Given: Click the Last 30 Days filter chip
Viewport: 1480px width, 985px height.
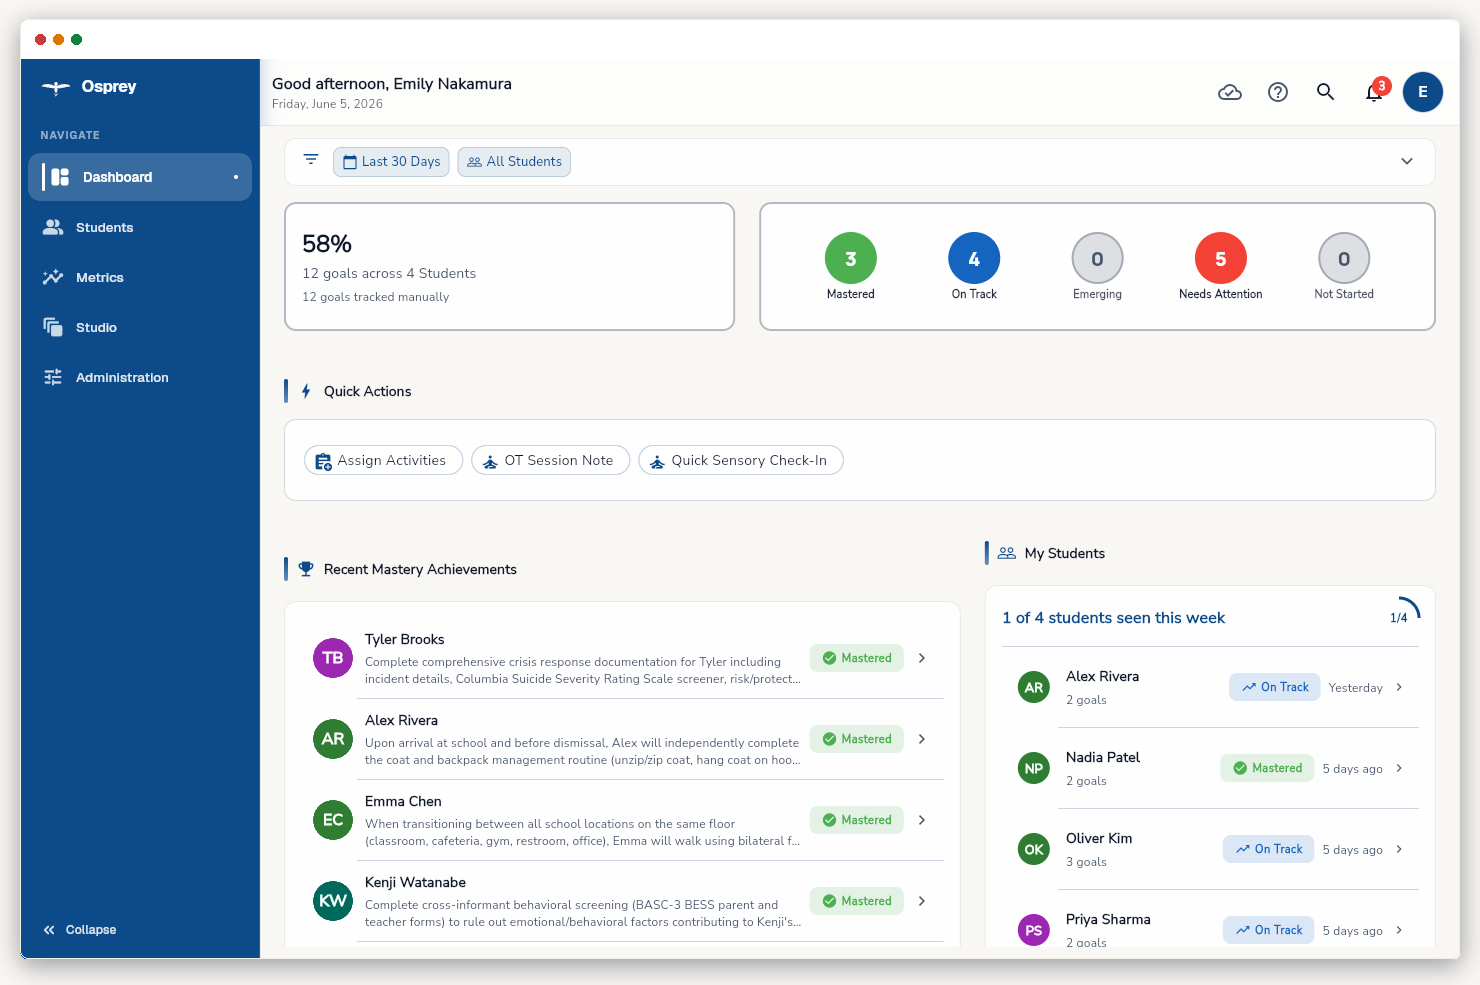Looking at the screenshot, I should pyautogui.click(x=391, y=161).
